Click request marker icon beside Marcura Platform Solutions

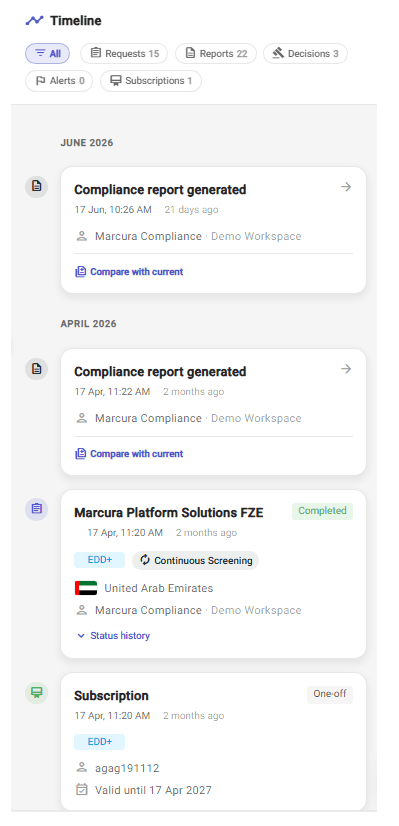(x=36, y=509)
